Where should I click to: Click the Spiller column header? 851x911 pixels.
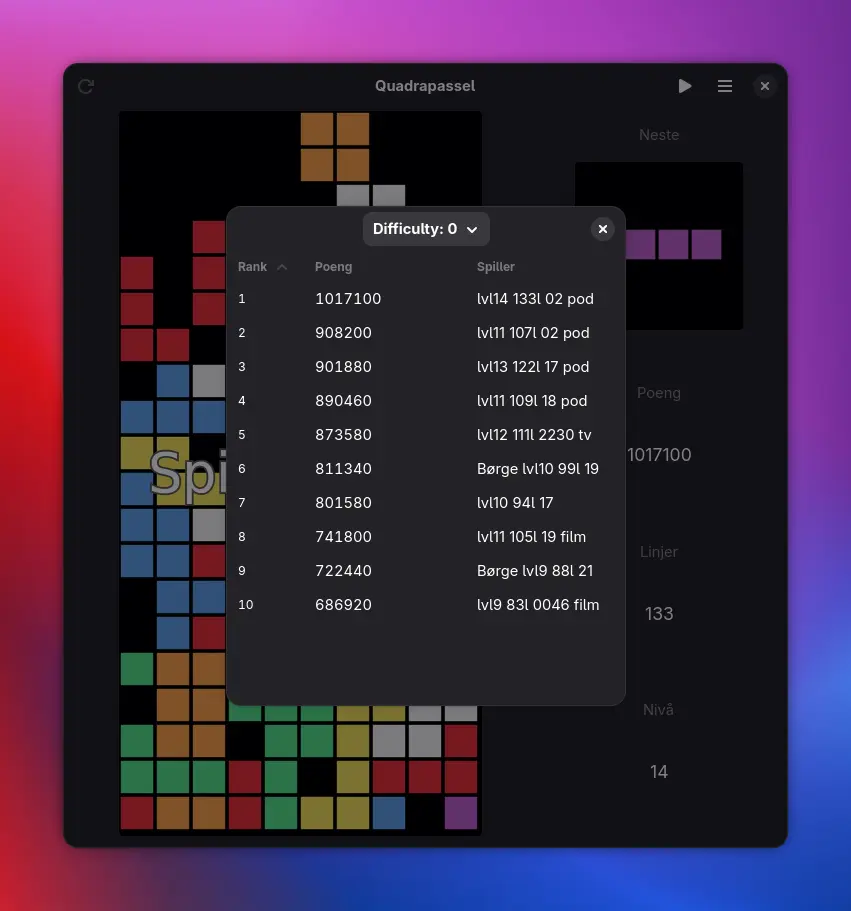496,267
